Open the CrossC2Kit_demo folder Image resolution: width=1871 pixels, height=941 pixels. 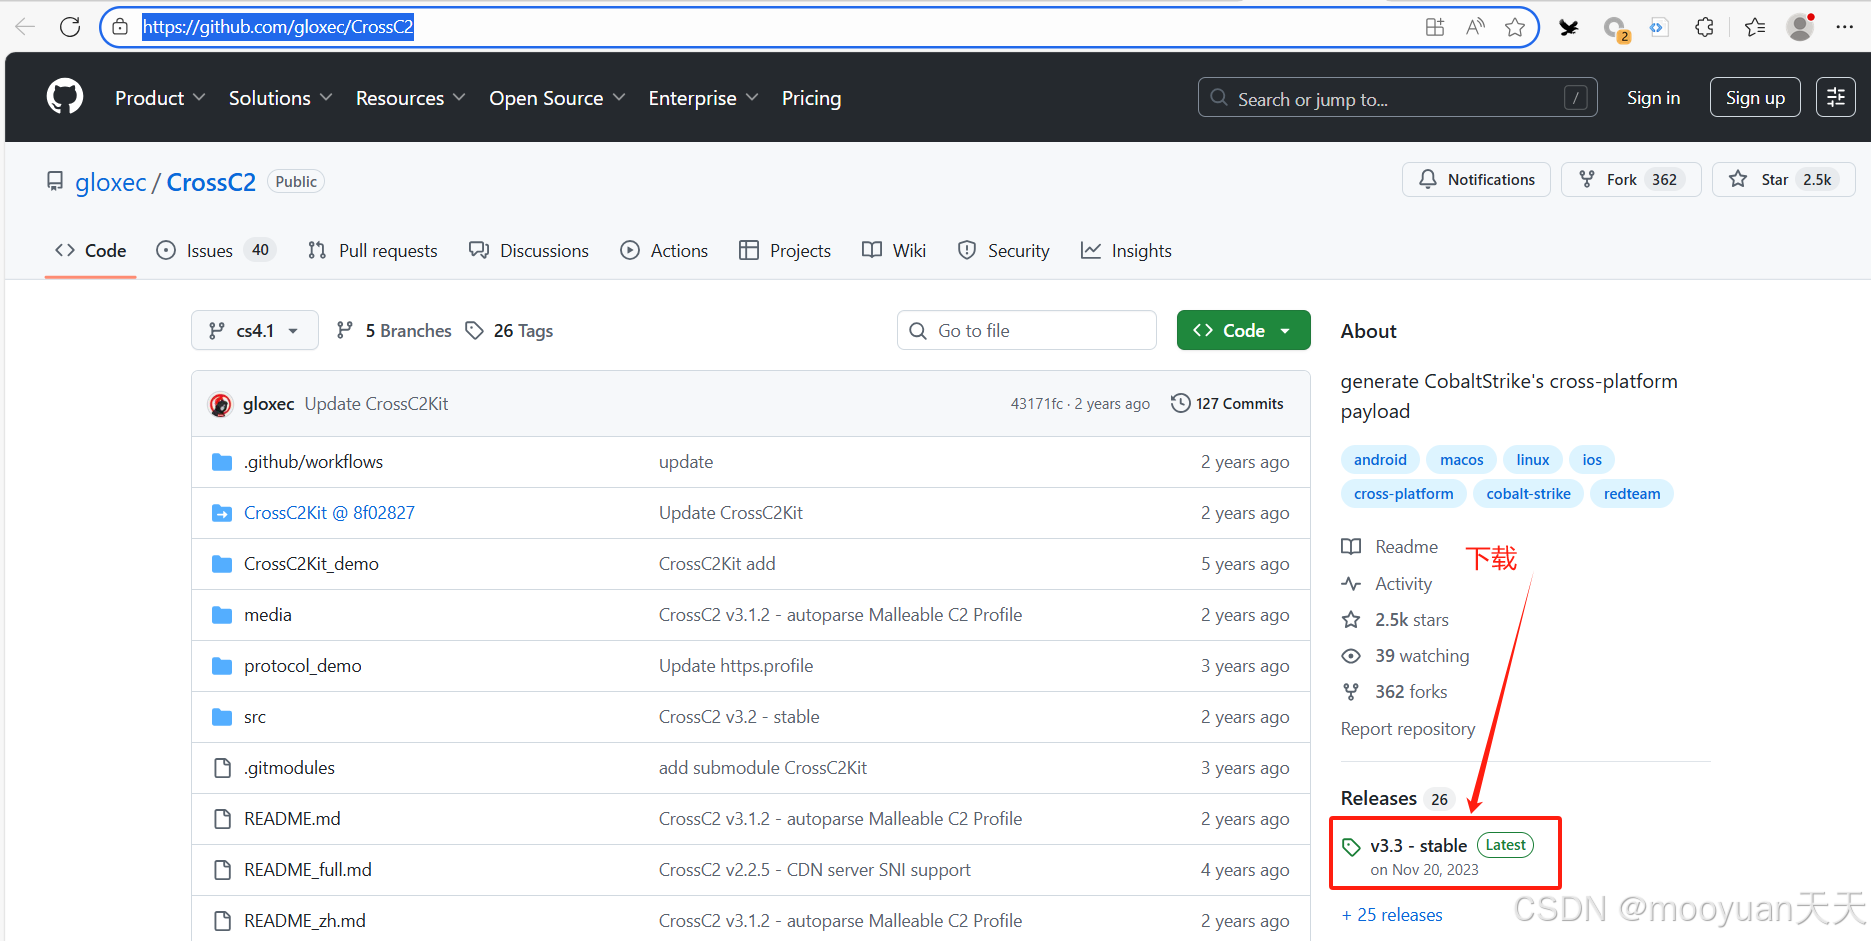tap(311, 564)
